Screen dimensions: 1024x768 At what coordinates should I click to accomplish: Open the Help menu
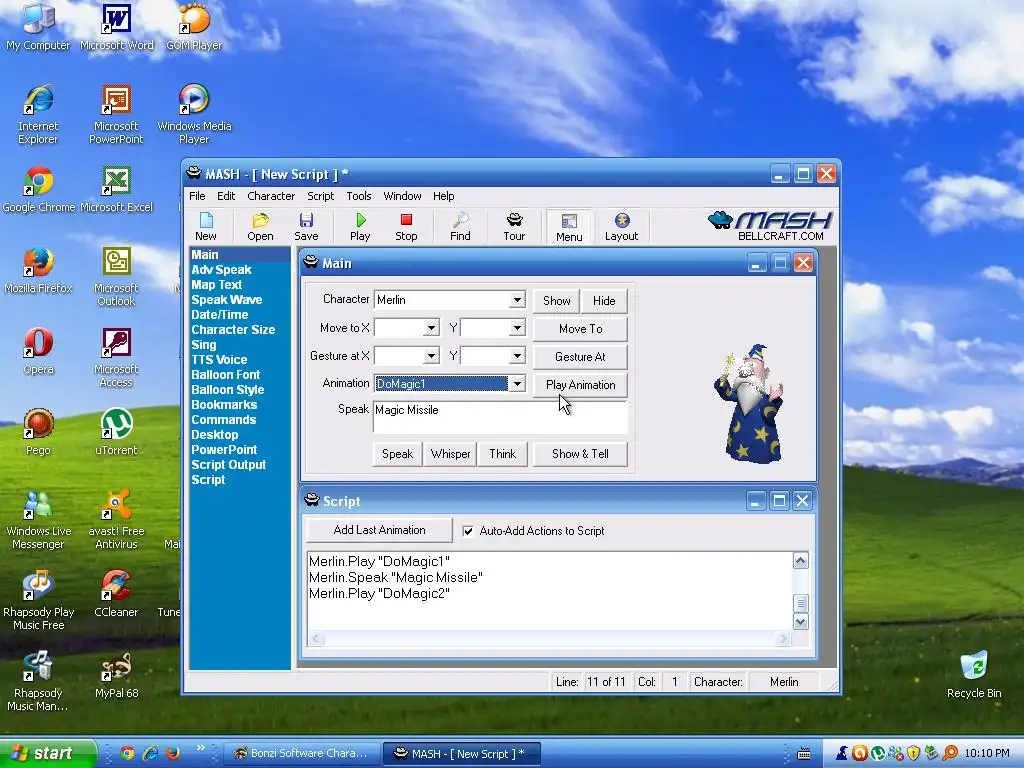click(443, 196)
